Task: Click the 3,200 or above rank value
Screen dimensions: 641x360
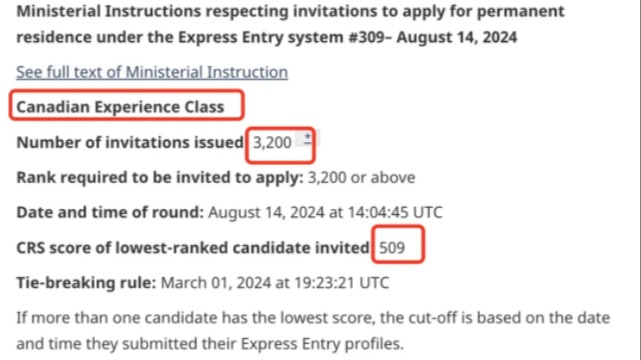Action: 361,178
